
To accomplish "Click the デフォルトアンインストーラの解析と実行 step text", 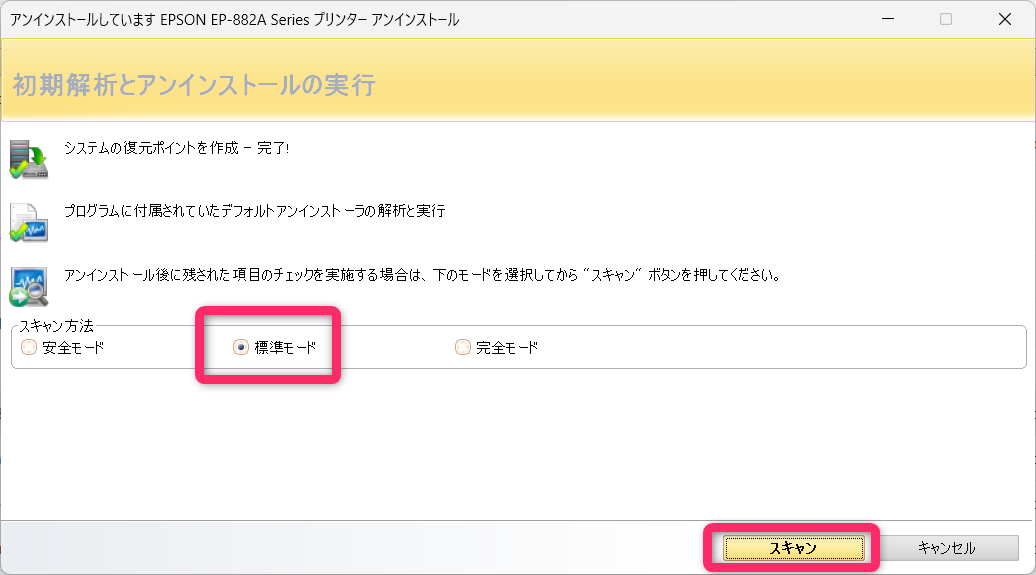I will click(254, 211).
